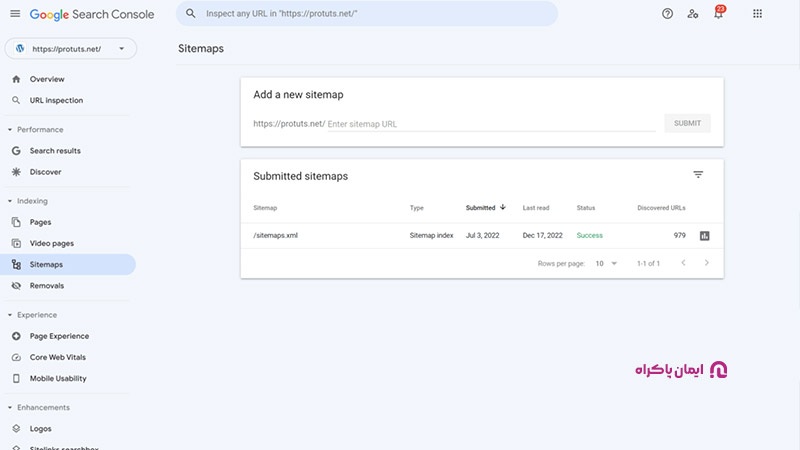The image size is (800, 450).
Task: Open the notifications bell
Action: (718, 14)
